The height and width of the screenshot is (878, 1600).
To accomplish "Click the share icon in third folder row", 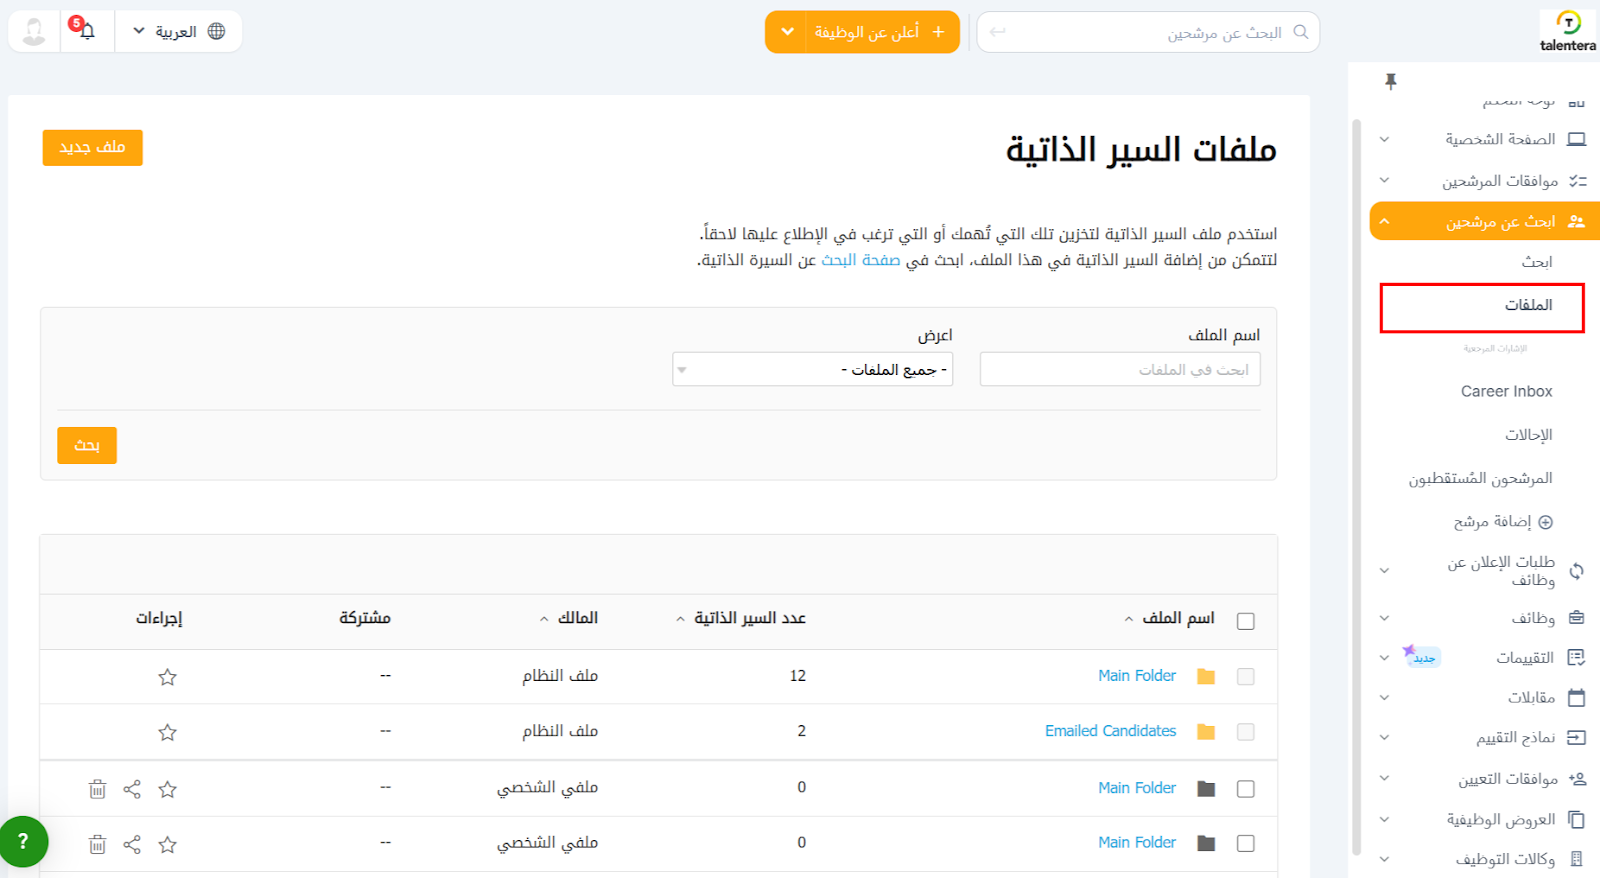I will pyautogui.click(x=132, y=790).
